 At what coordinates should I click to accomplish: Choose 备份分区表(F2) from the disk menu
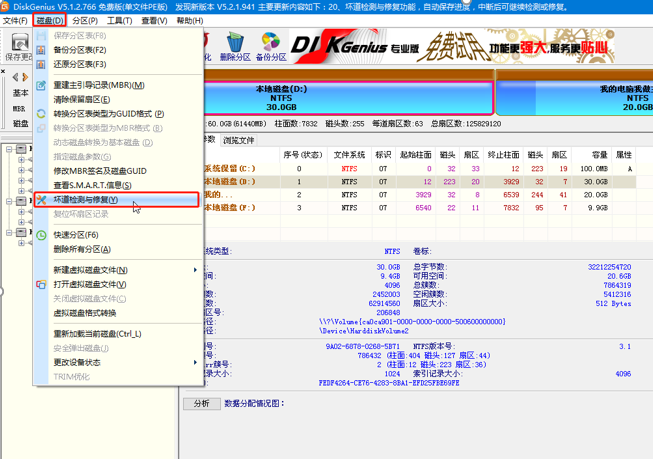coord(79,49)
